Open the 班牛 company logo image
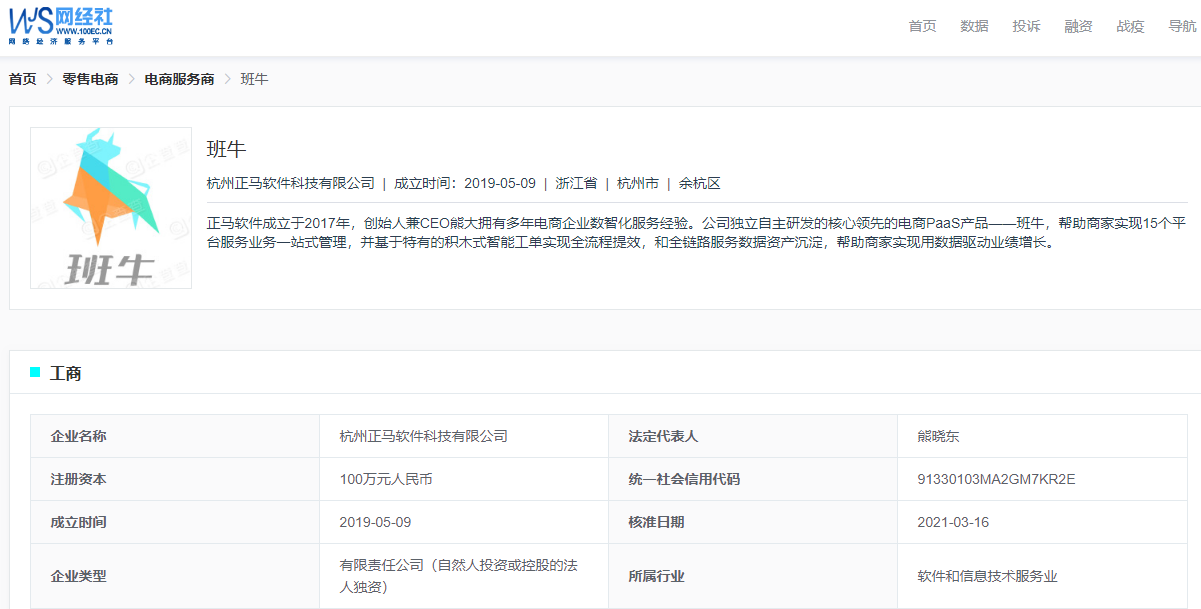 click(111, 208)
